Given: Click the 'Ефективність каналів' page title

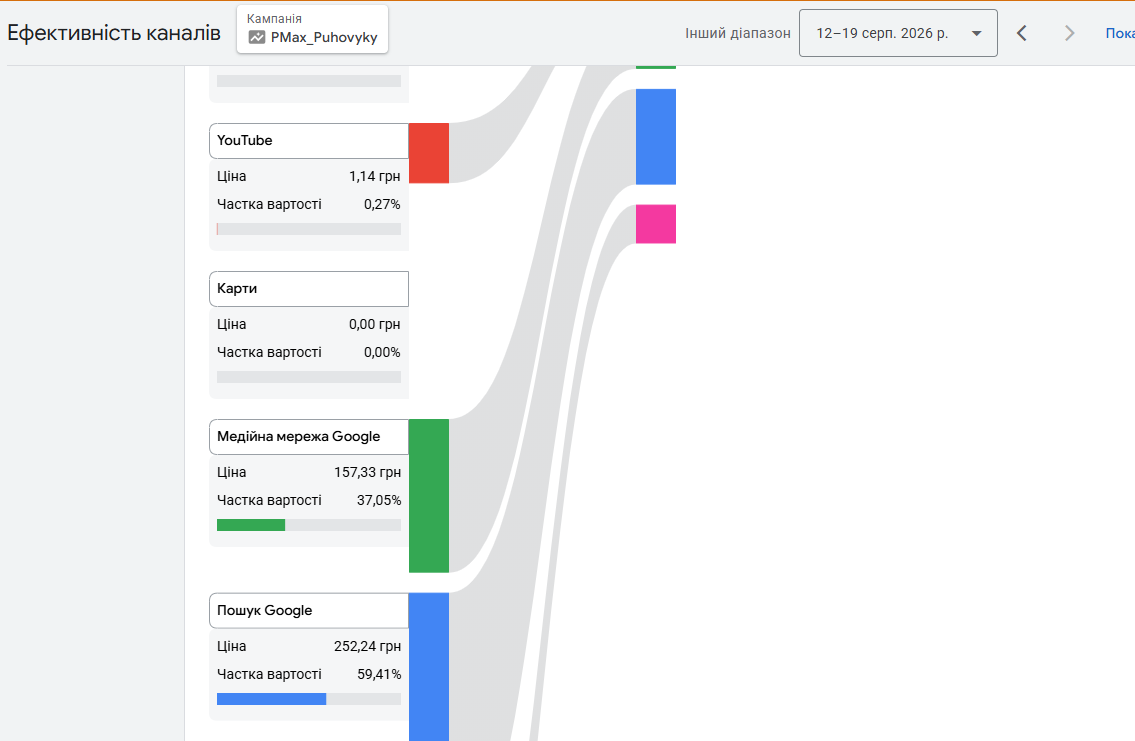Looking at the screenshot, I should pos(114,33).
